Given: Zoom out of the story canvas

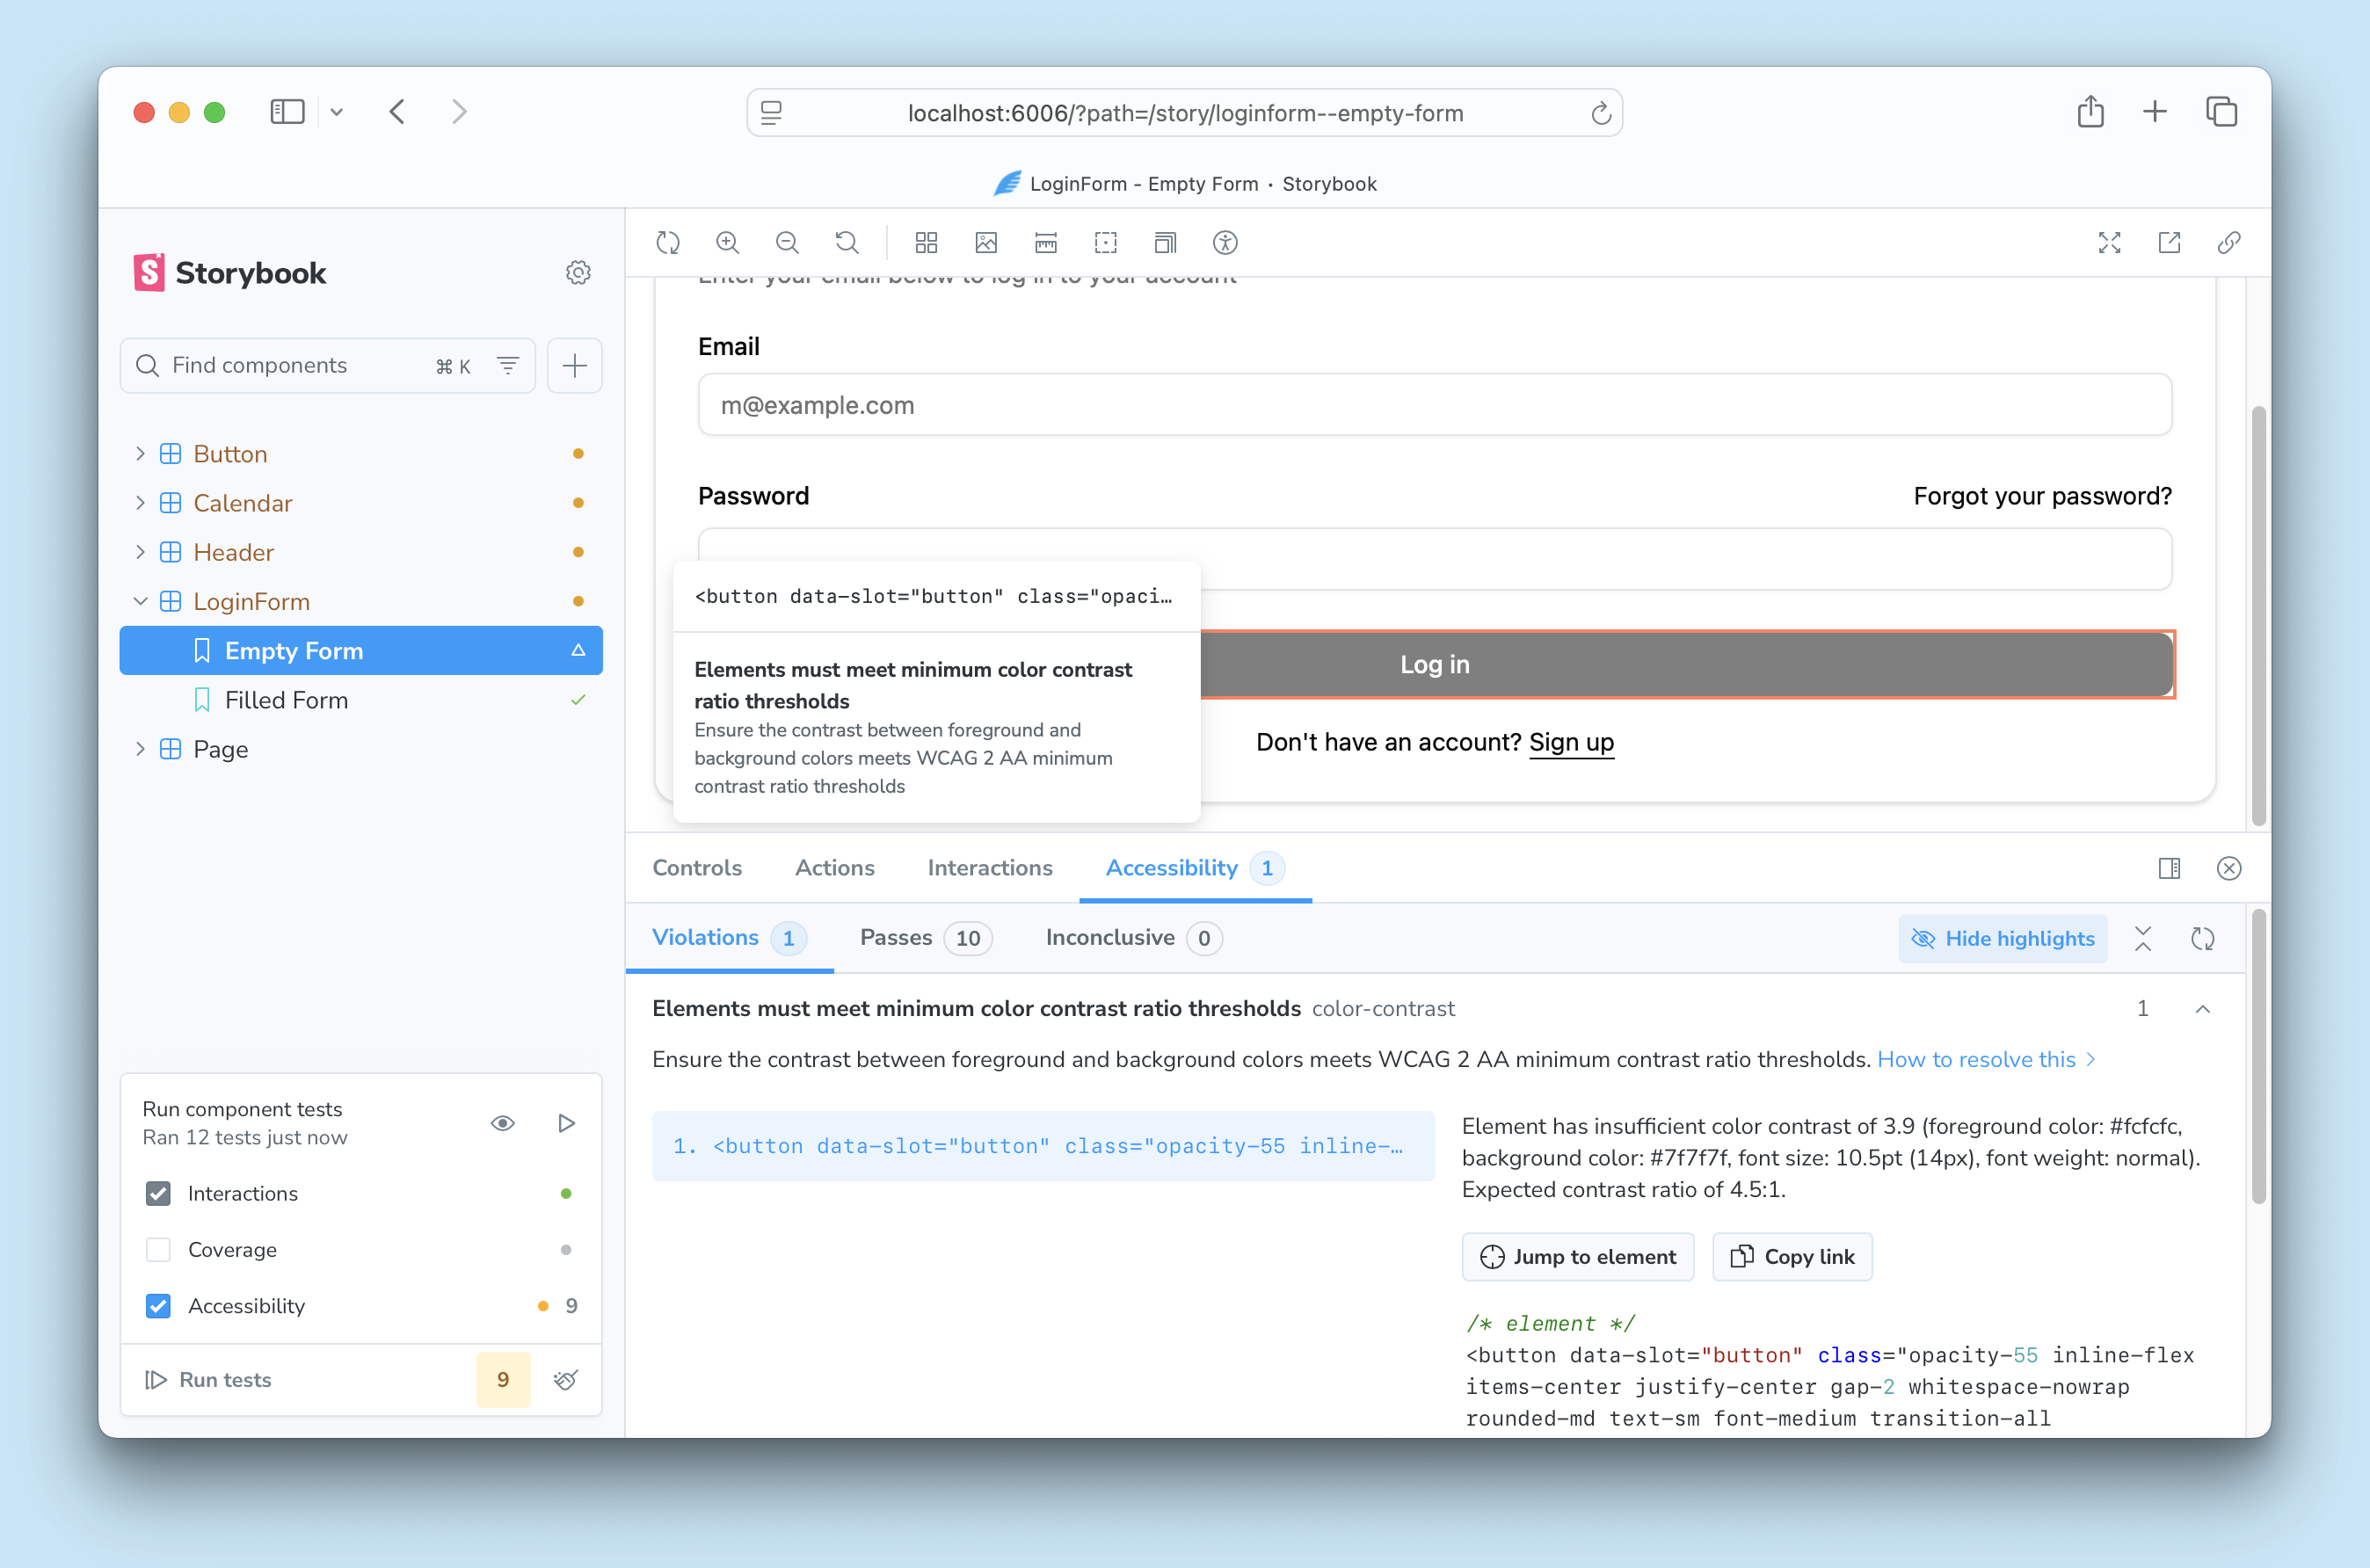Looking at the screenshot, I should tap(787, 243).
